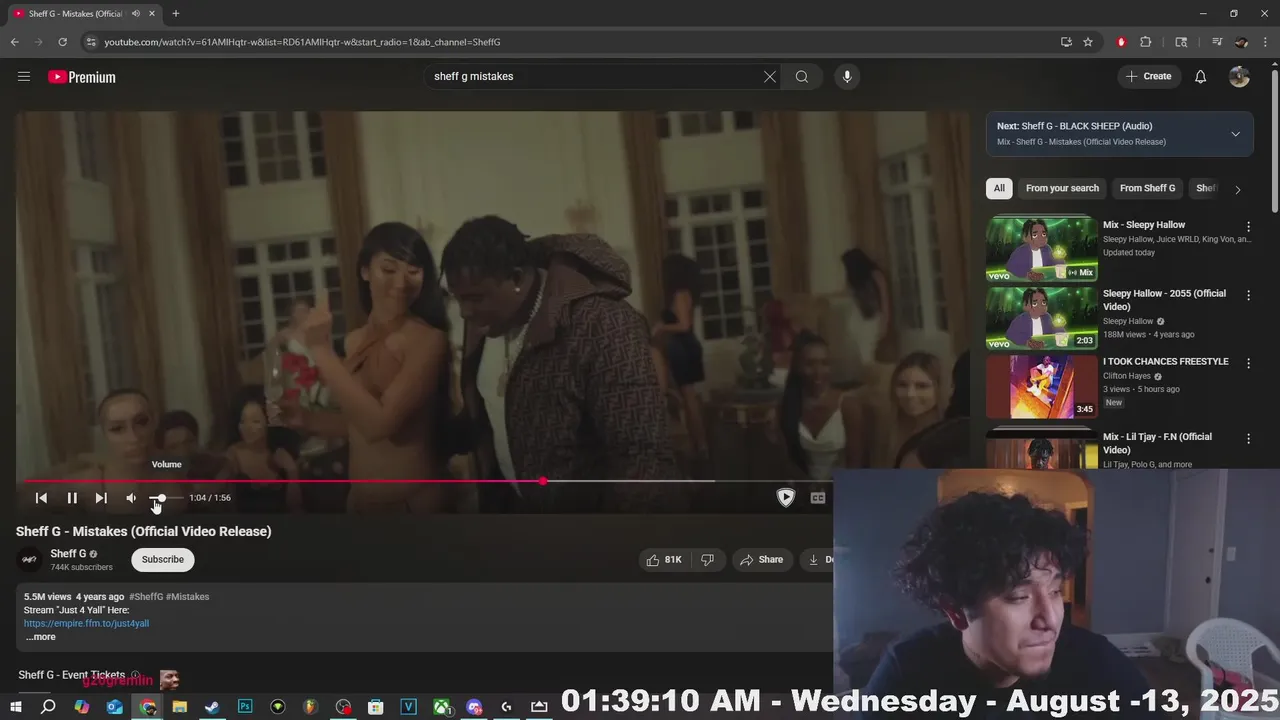Open a new browser tab with plus

pyautogui.click(x=176, y=14)
